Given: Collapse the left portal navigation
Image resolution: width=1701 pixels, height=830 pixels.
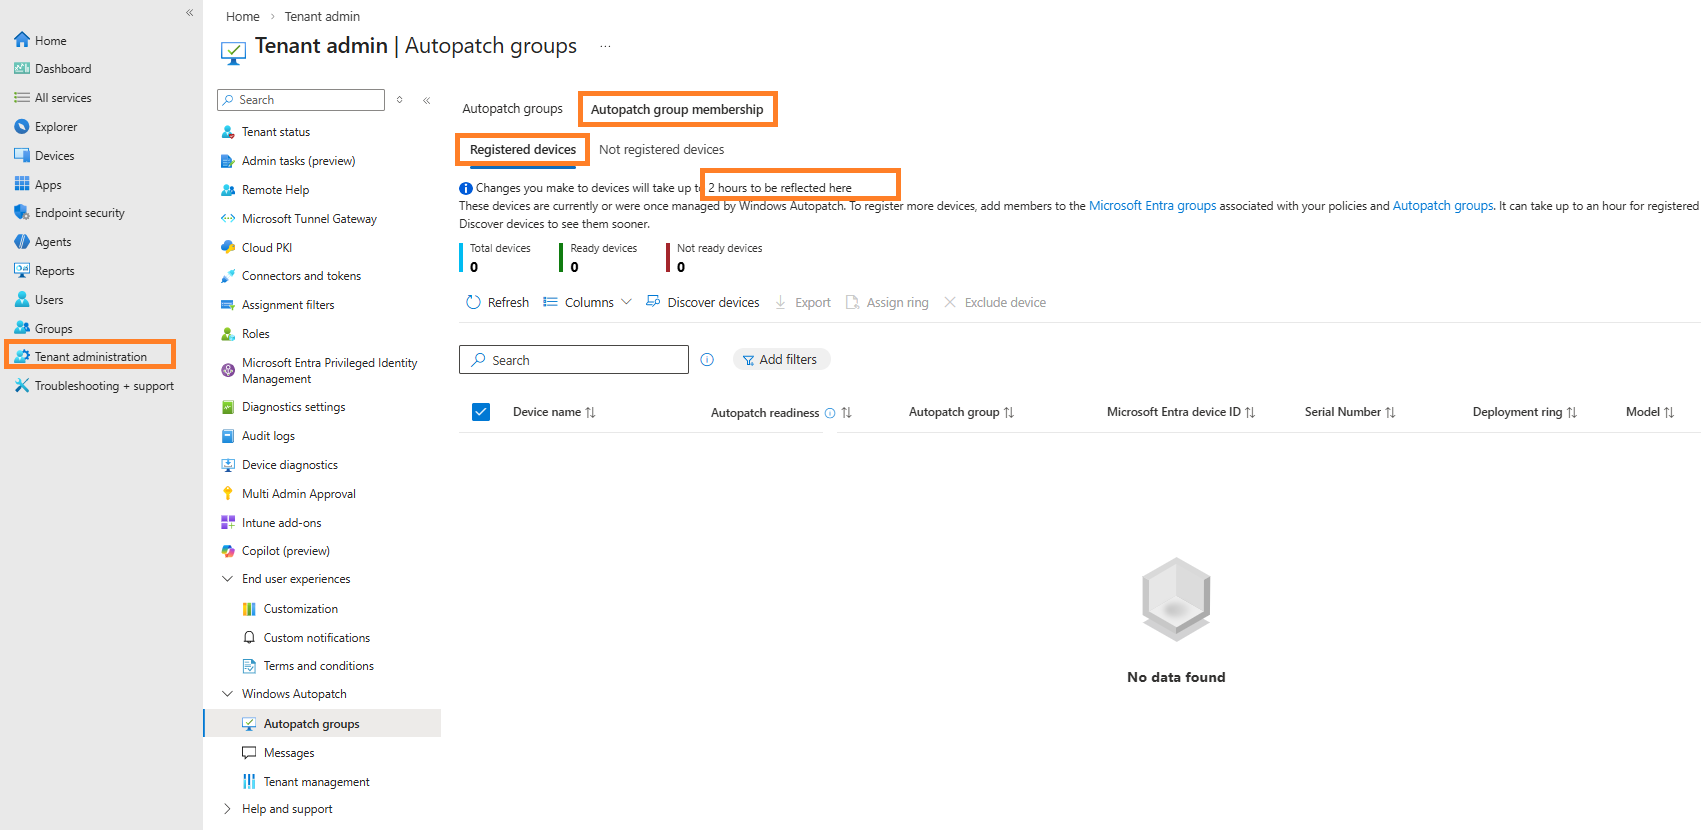Looking at the screenshot, I should pyautogui.click(x=190, y=13).
